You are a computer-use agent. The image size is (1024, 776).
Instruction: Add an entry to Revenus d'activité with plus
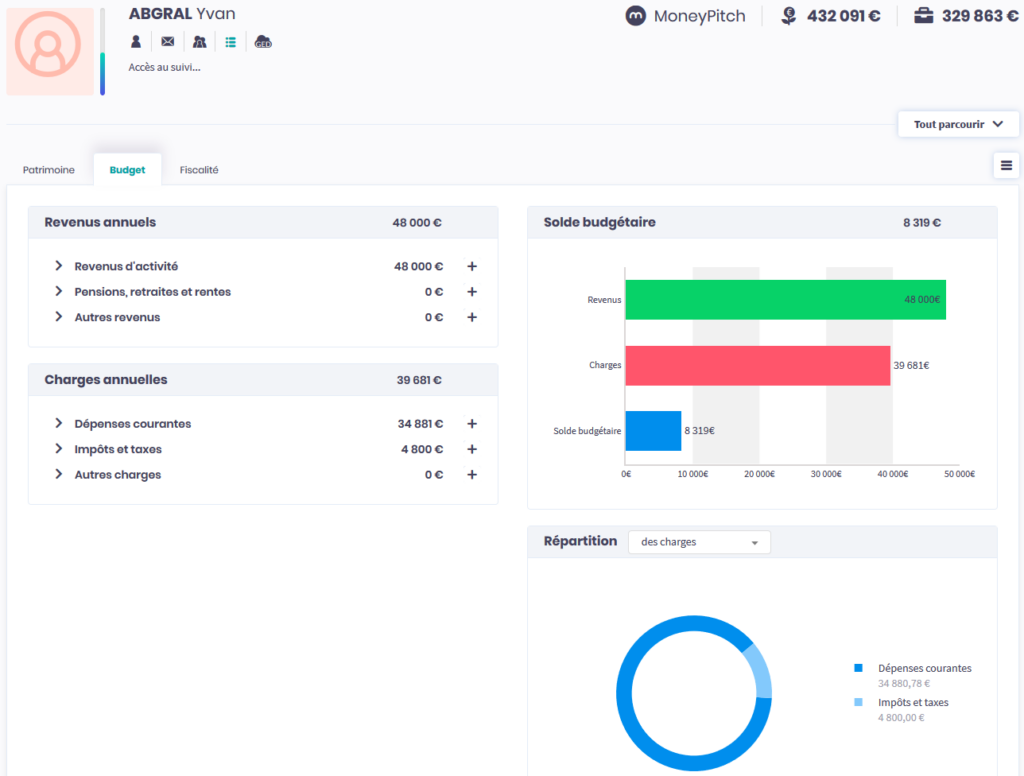(x=472, y=267)
